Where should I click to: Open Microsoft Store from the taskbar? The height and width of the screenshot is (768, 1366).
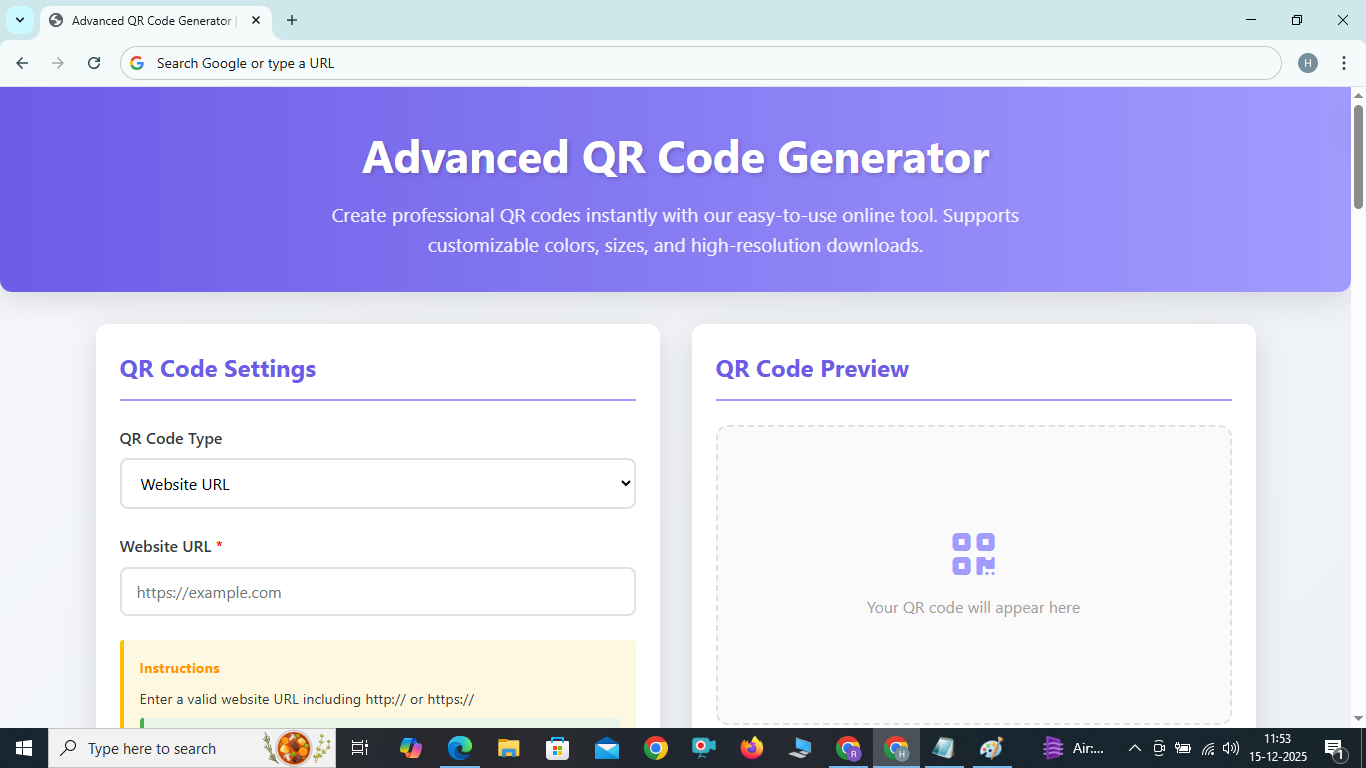pyautogui.click(x=557, y=747)
